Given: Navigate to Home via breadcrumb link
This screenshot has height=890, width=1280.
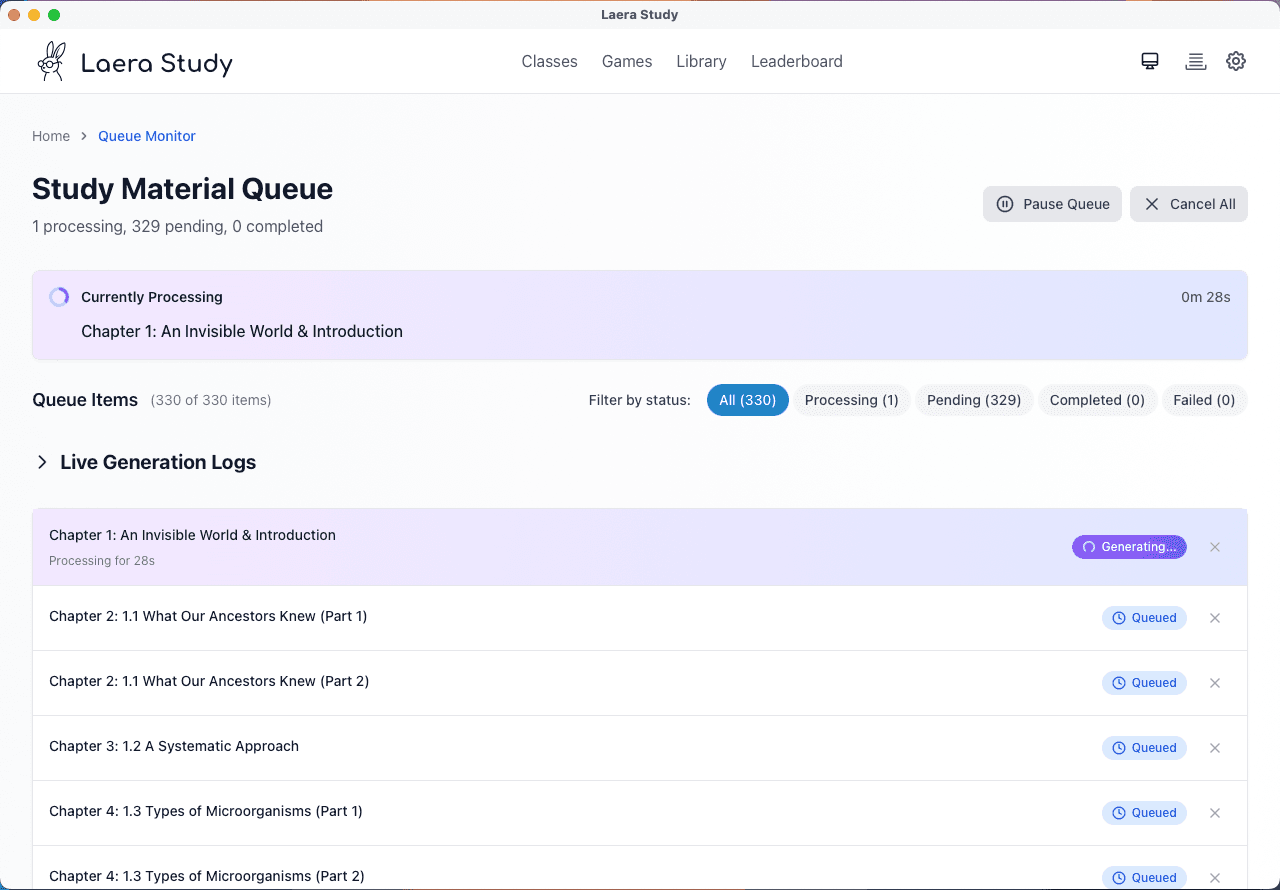Looking at the screenshot, I should coord(51,136).
